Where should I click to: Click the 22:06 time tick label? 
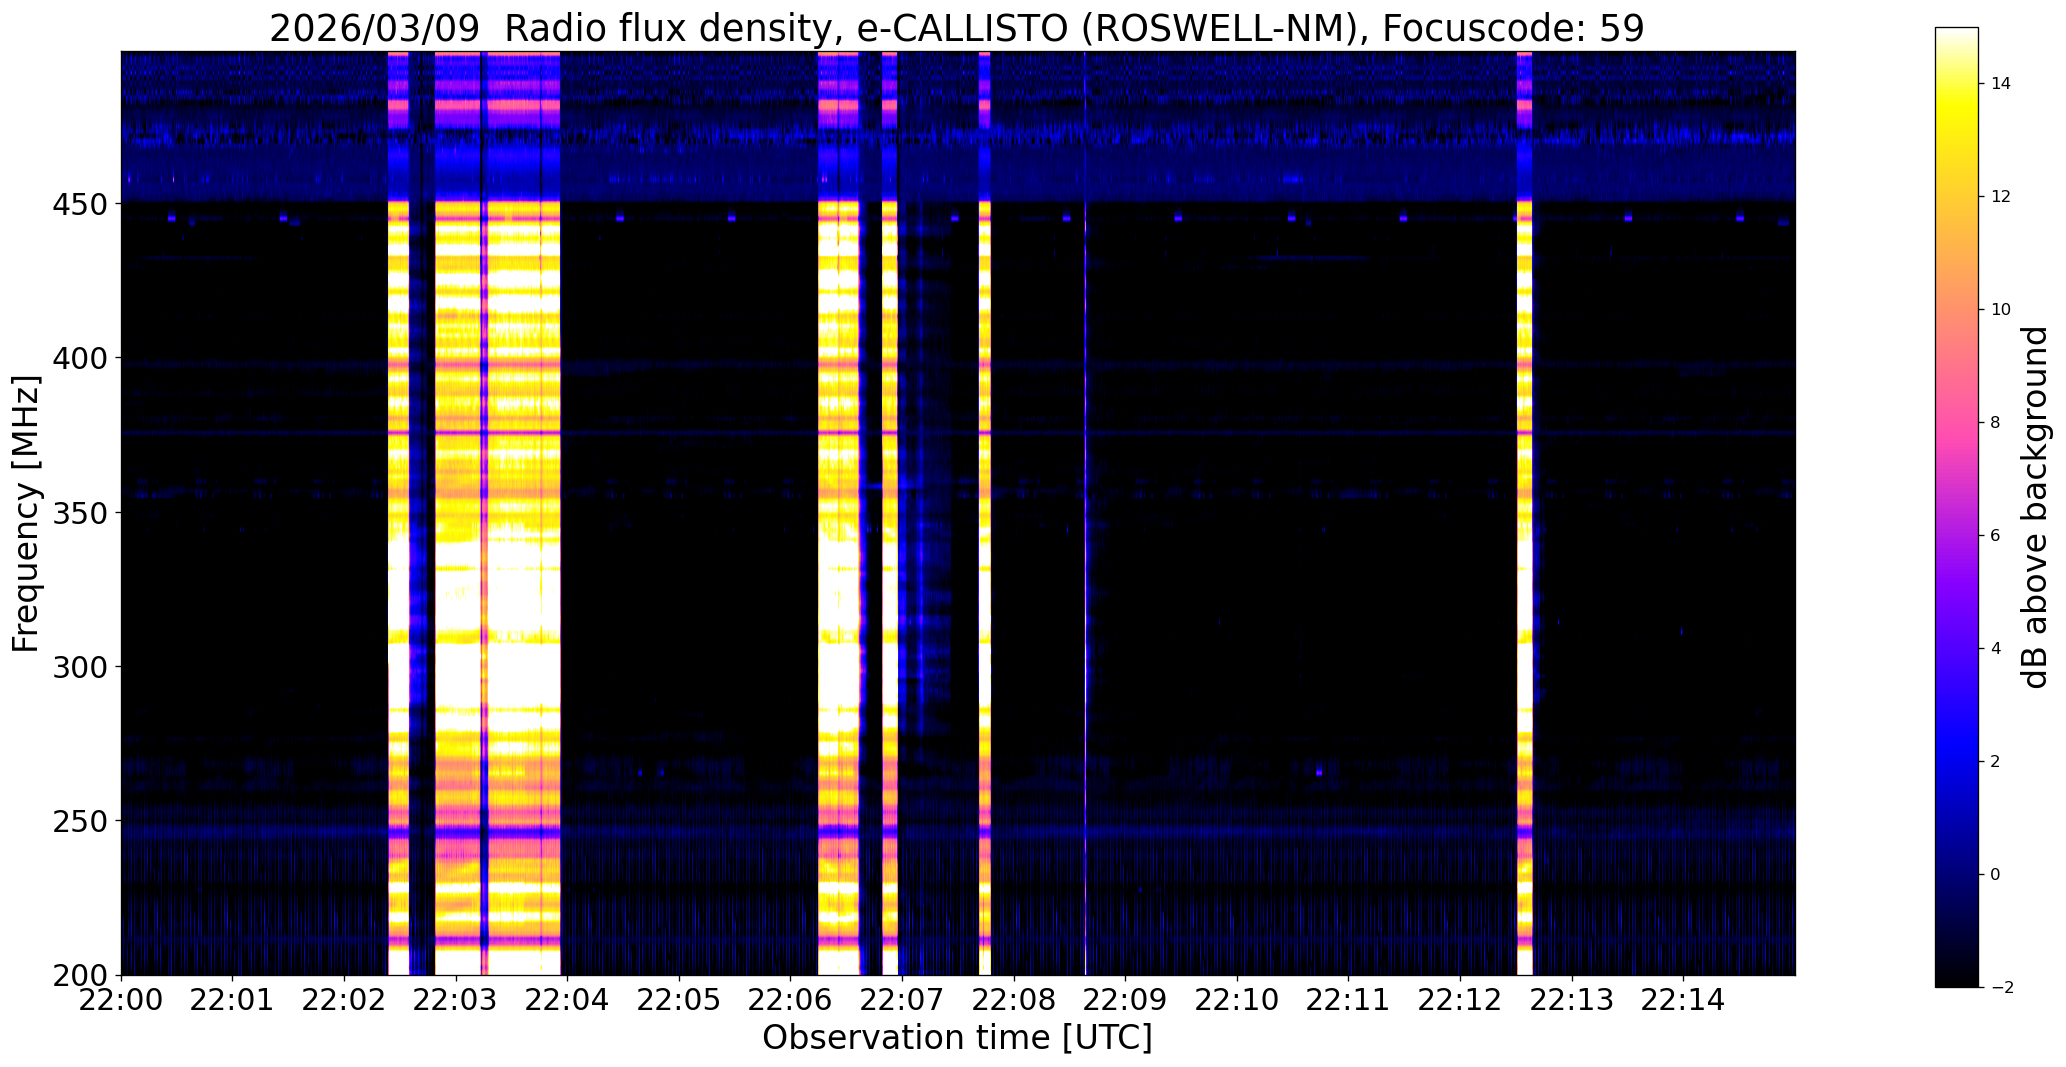tap(791, 999)
